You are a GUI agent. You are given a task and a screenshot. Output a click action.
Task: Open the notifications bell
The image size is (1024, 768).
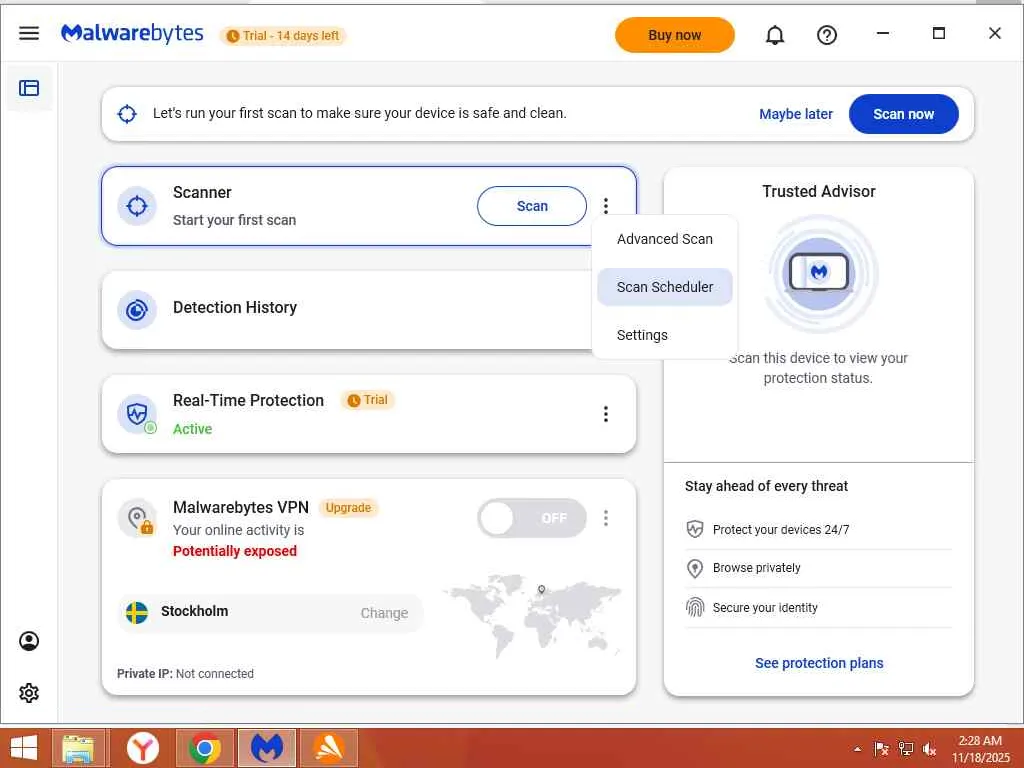[775, 35]
